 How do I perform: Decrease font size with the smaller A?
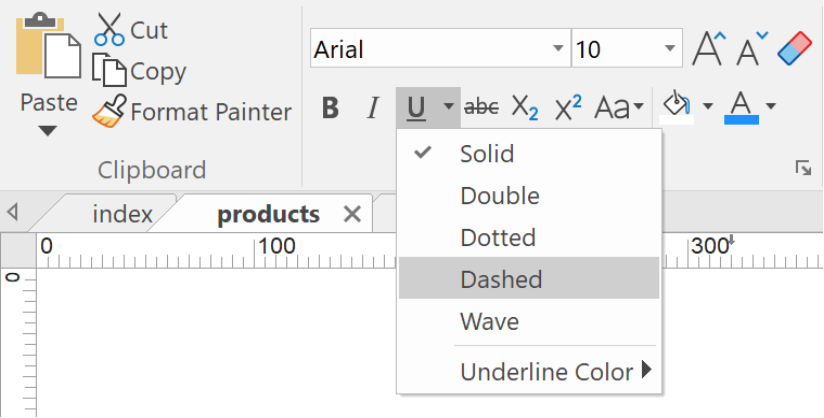(751, 48)
